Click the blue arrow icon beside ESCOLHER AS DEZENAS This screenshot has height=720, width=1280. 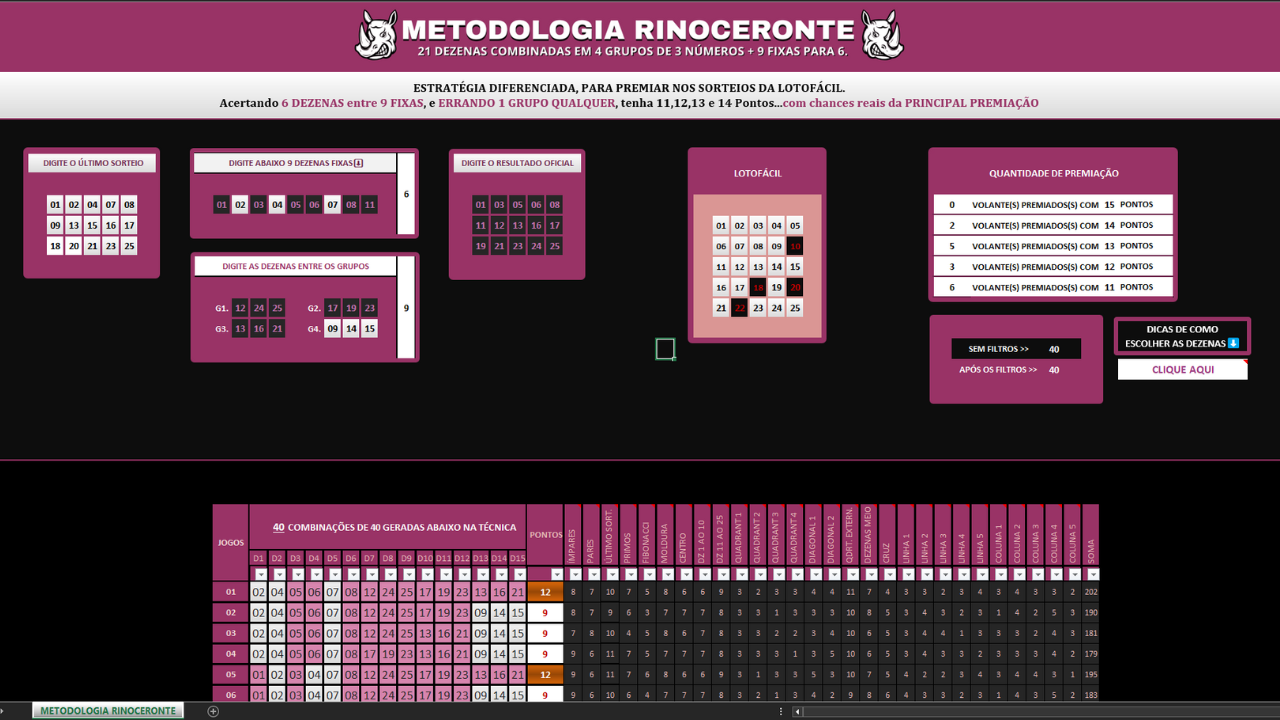coord(1233,343)
